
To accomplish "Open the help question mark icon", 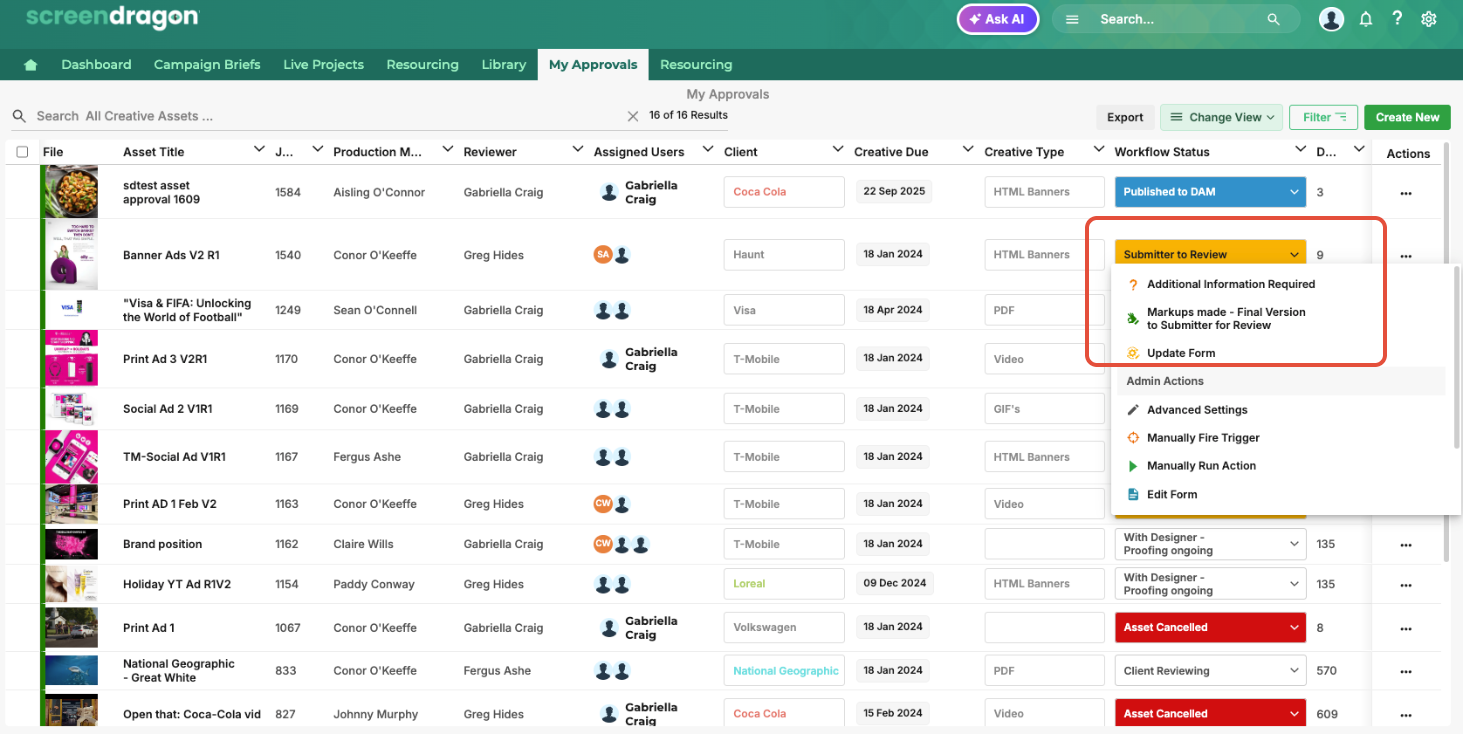I will pos(1397,19).
